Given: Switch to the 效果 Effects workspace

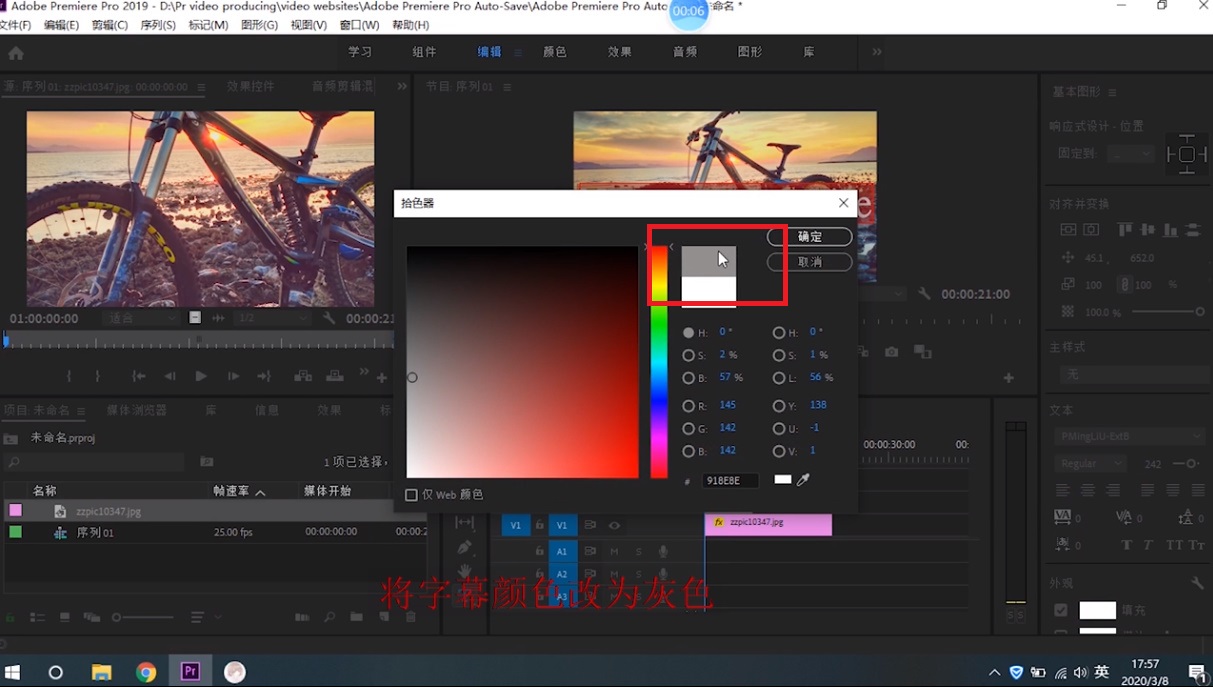Looking at the screenshot, I should coord(619,52).
